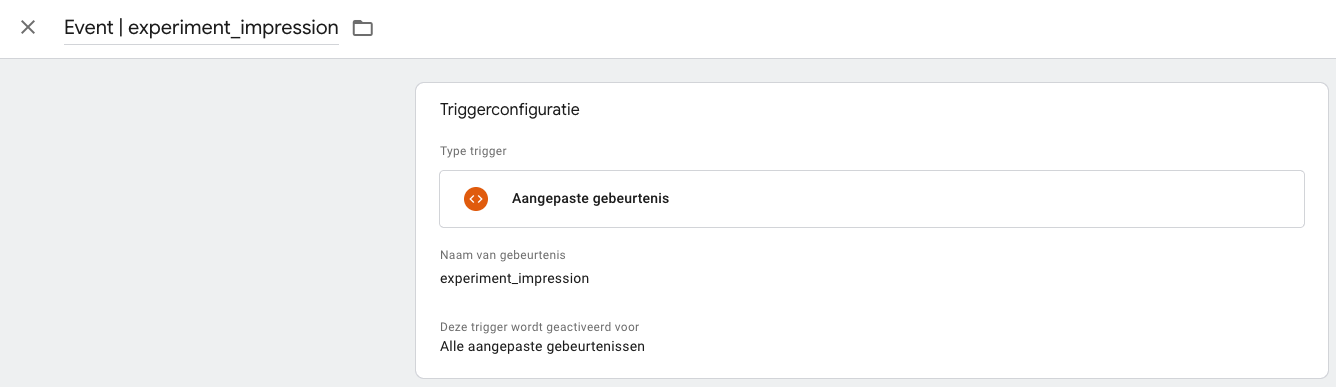The height and width of the screenshot is (387, 1336).
Task: Select 'Alle aangepaste gebeurtenissen' option text
Action: pos(542,347)
